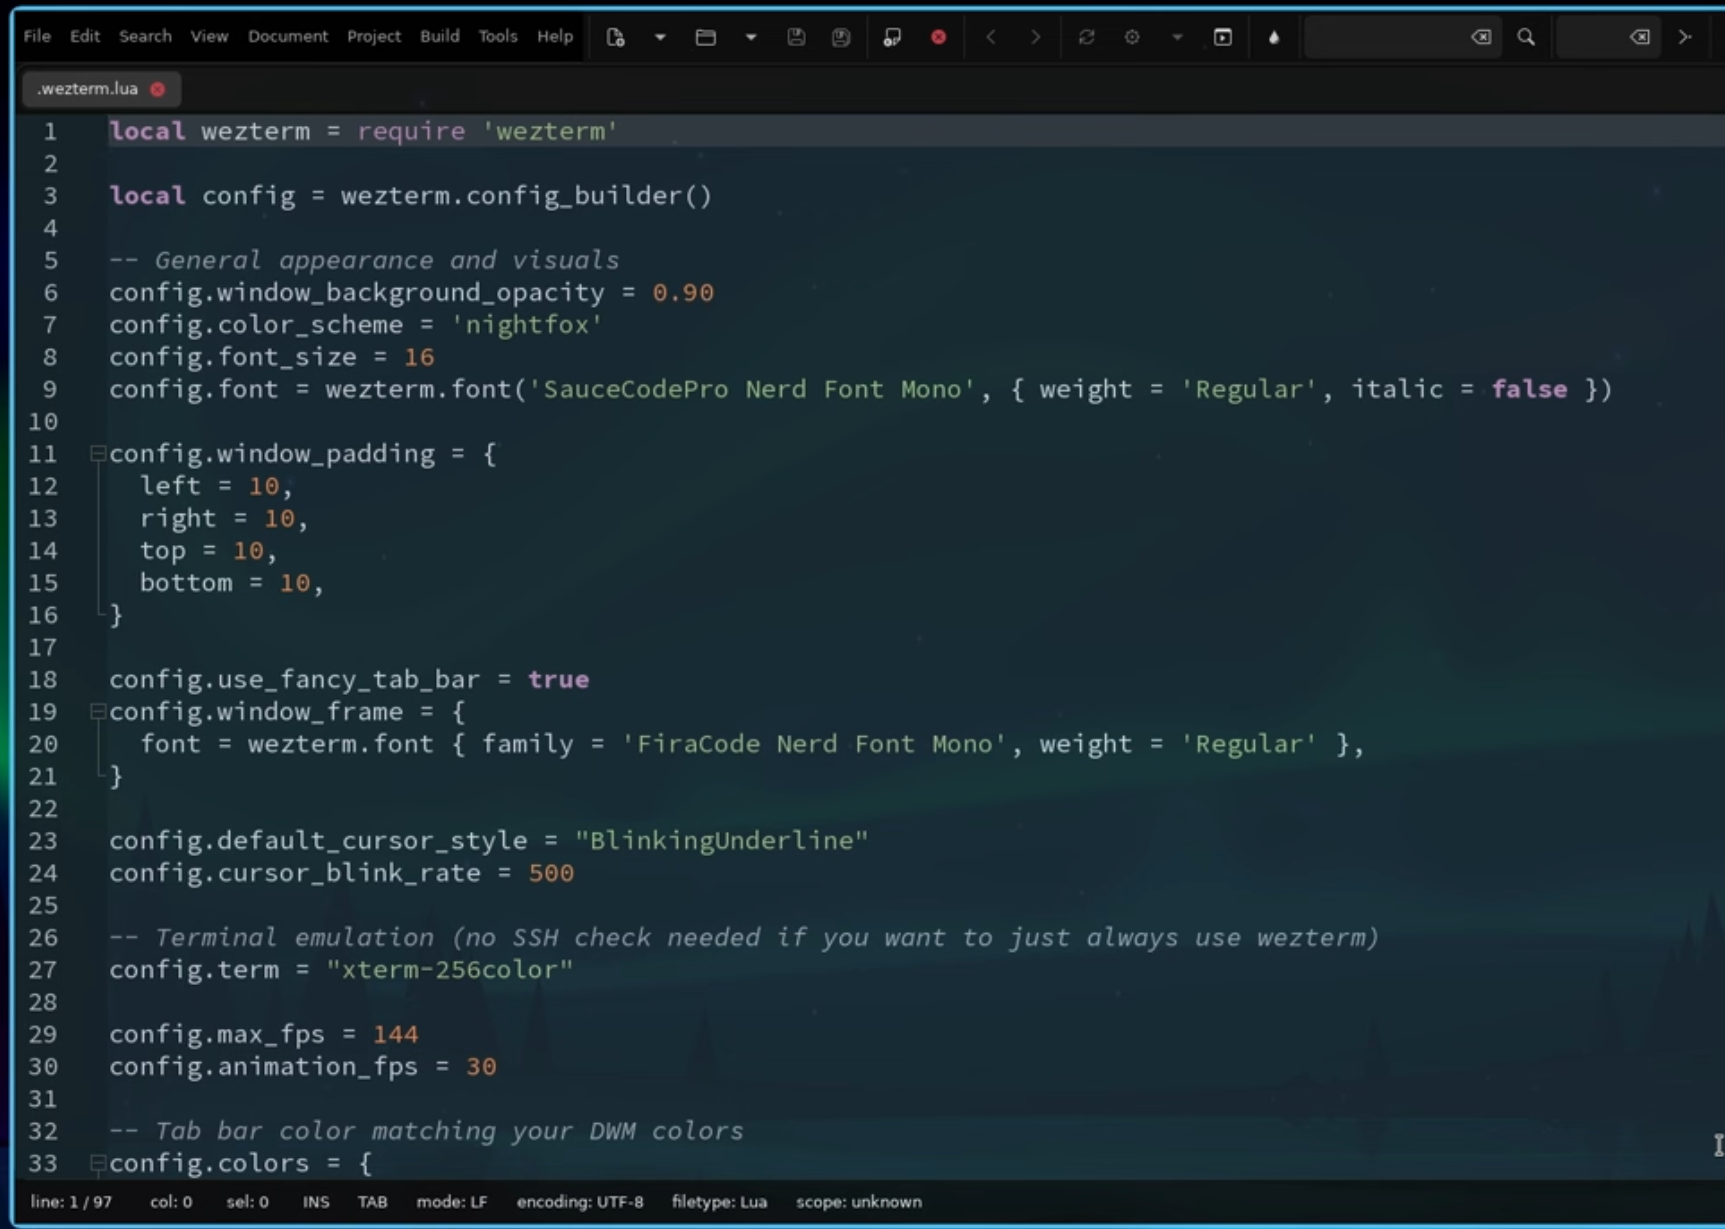
Task: Click the 'false' keyword on line 9
Action: tap(1530, 389)
